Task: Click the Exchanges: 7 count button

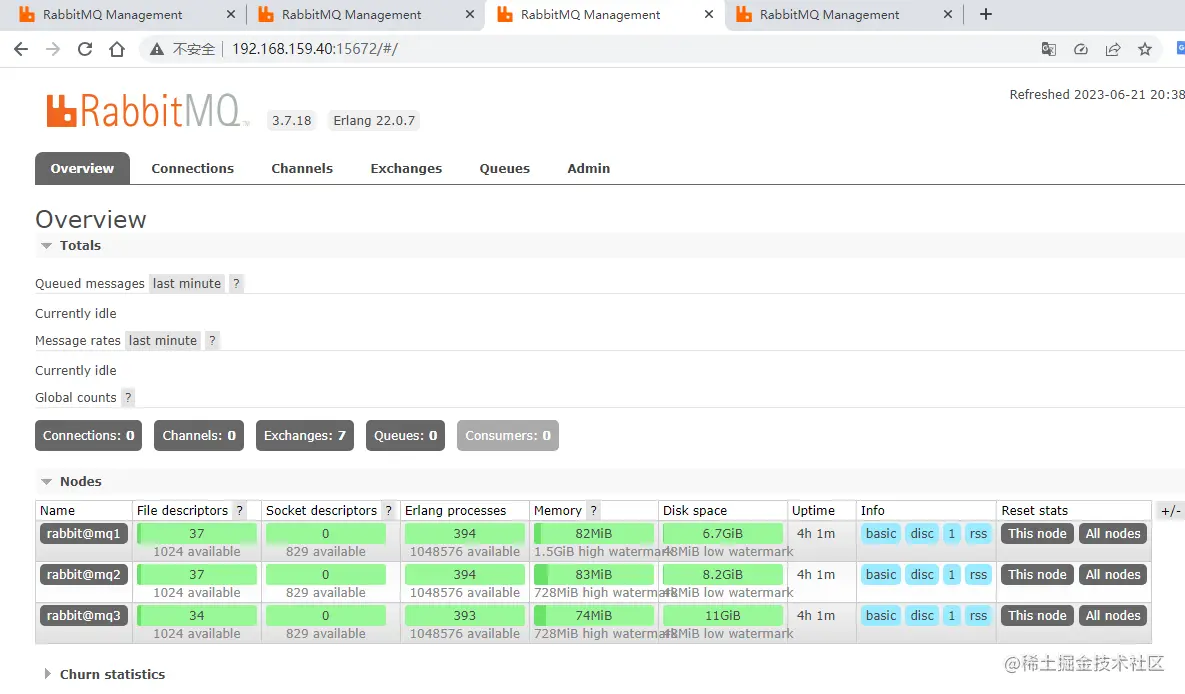Action: (x=305, y=435)
